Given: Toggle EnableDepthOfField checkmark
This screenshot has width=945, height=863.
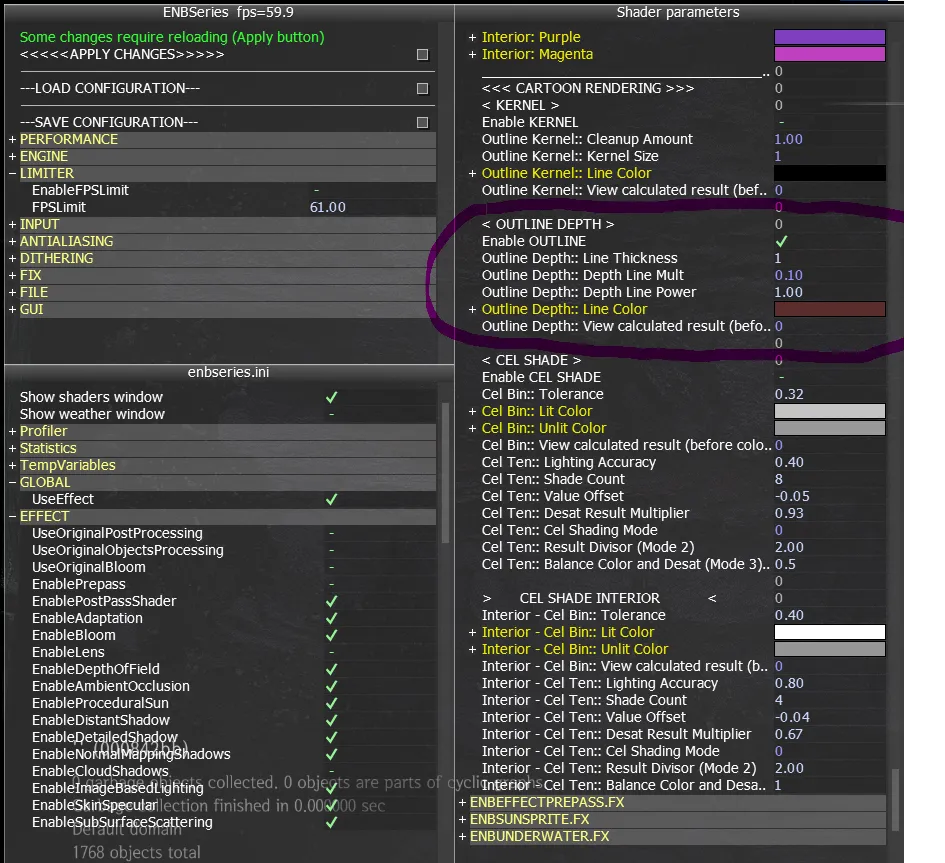Looking at the screenshot, I should pyautogui.click(x=331, y=669).
